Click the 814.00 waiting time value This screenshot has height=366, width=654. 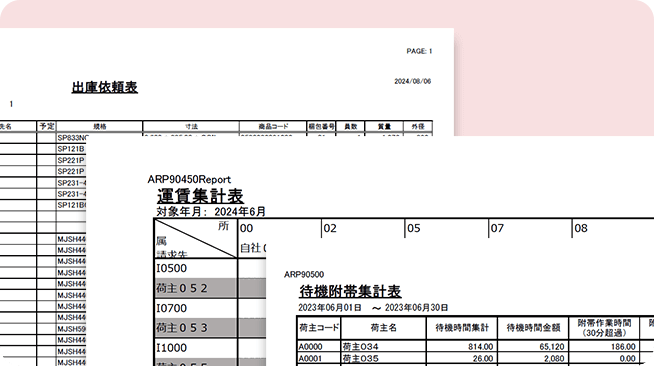480,347
